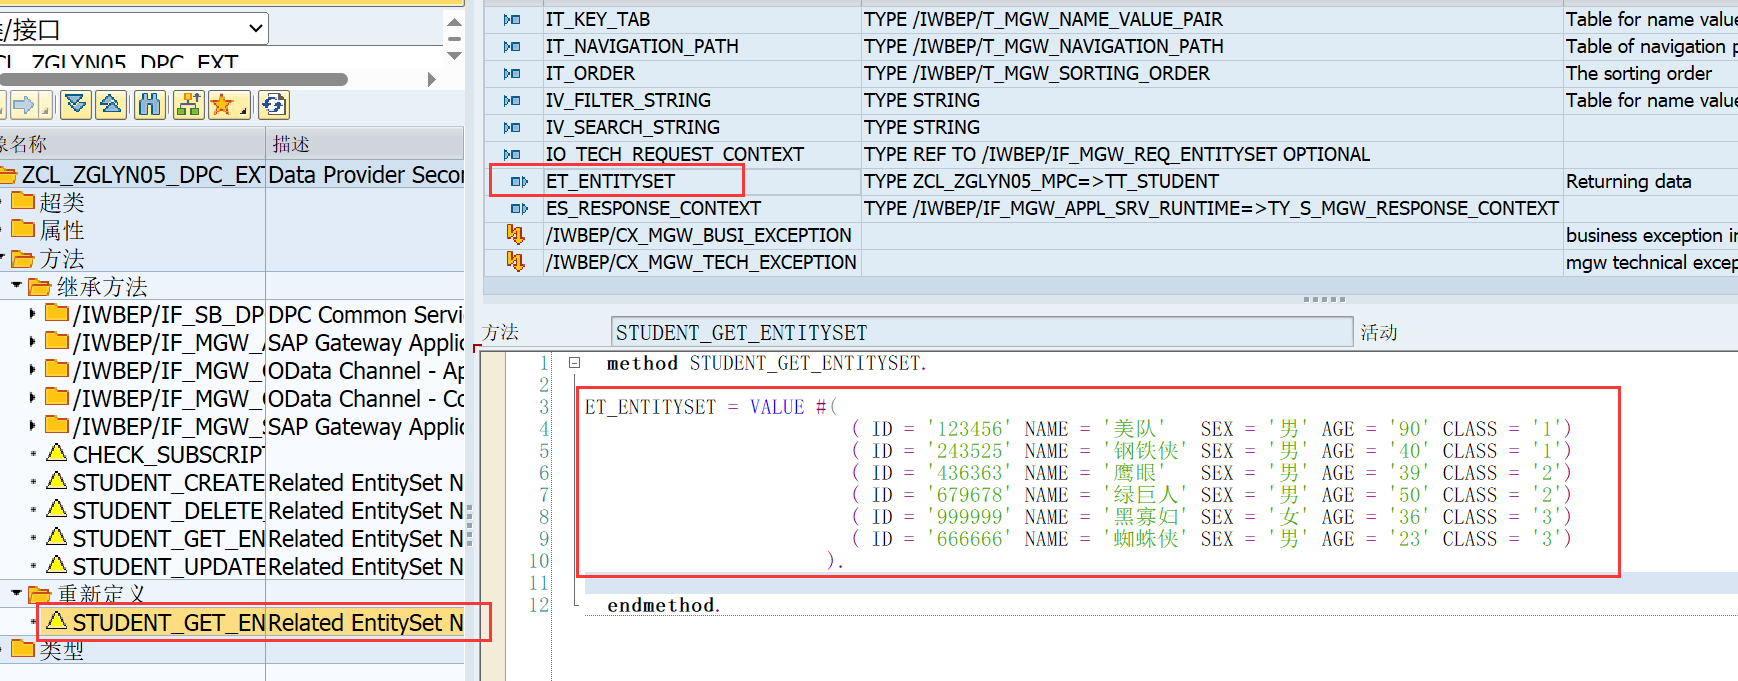The height and width of the screenshot is (681, 1738).
Task: Open favorites via the star icon
Action: (223, 105)
